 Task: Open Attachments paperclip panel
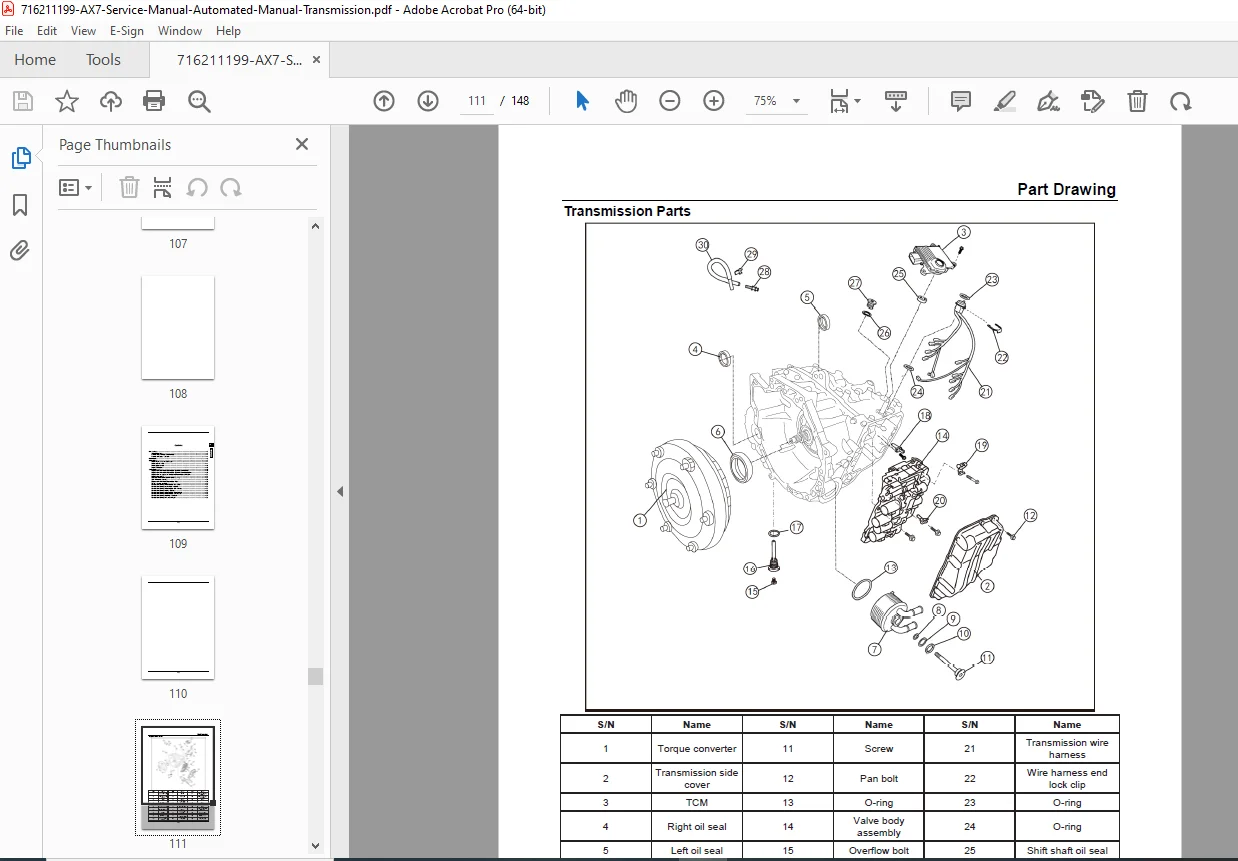(x=20, y=250)
